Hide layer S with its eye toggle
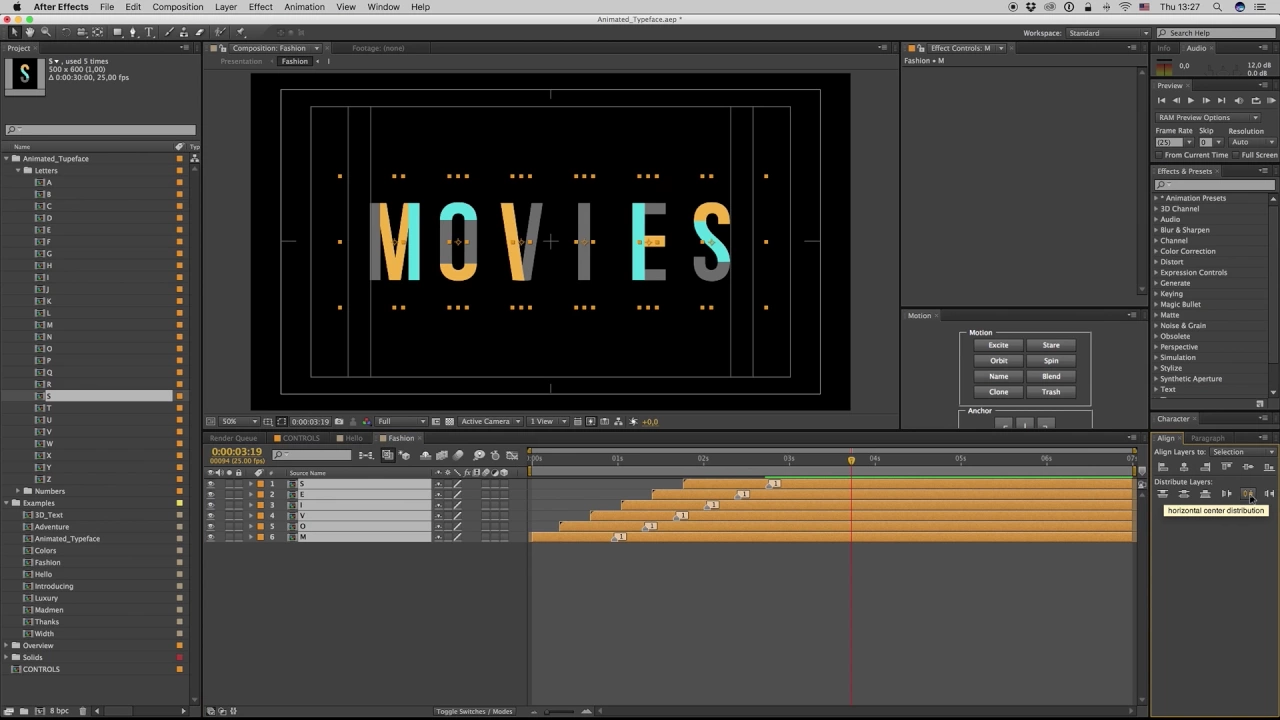Screen dimensions: 1280x720 (210, 484)
